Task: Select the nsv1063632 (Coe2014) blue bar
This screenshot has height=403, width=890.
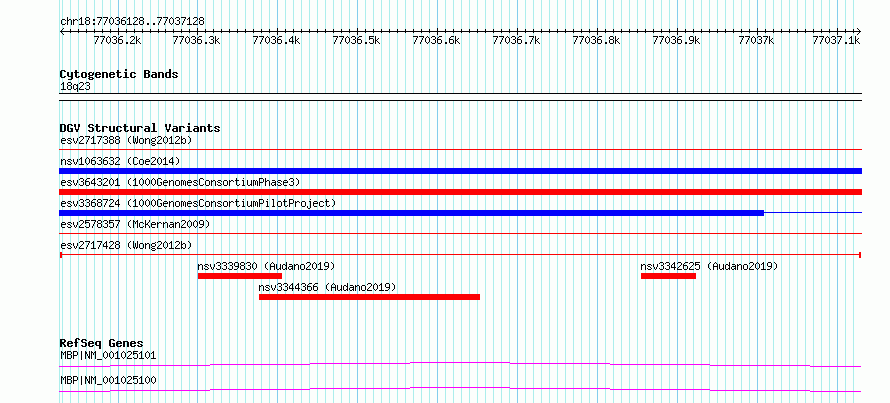Action: 460,171
